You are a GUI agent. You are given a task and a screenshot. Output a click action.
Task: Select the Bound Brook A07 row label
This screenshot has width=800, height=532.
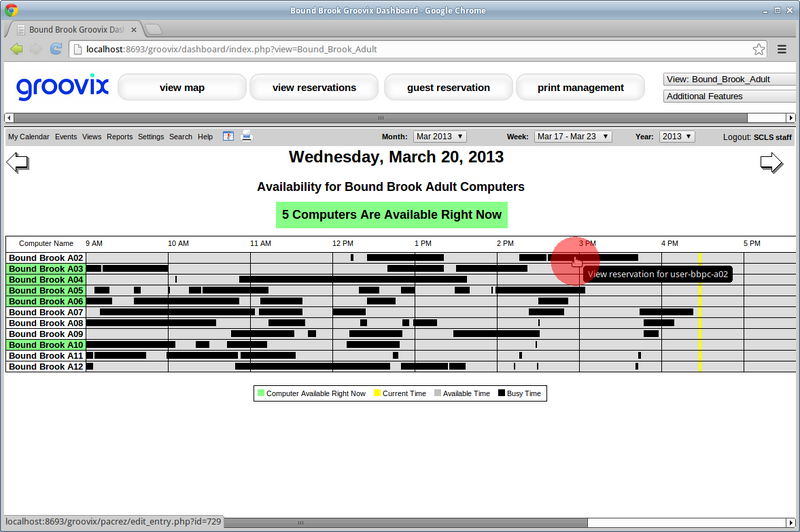[x=46, y=312]
